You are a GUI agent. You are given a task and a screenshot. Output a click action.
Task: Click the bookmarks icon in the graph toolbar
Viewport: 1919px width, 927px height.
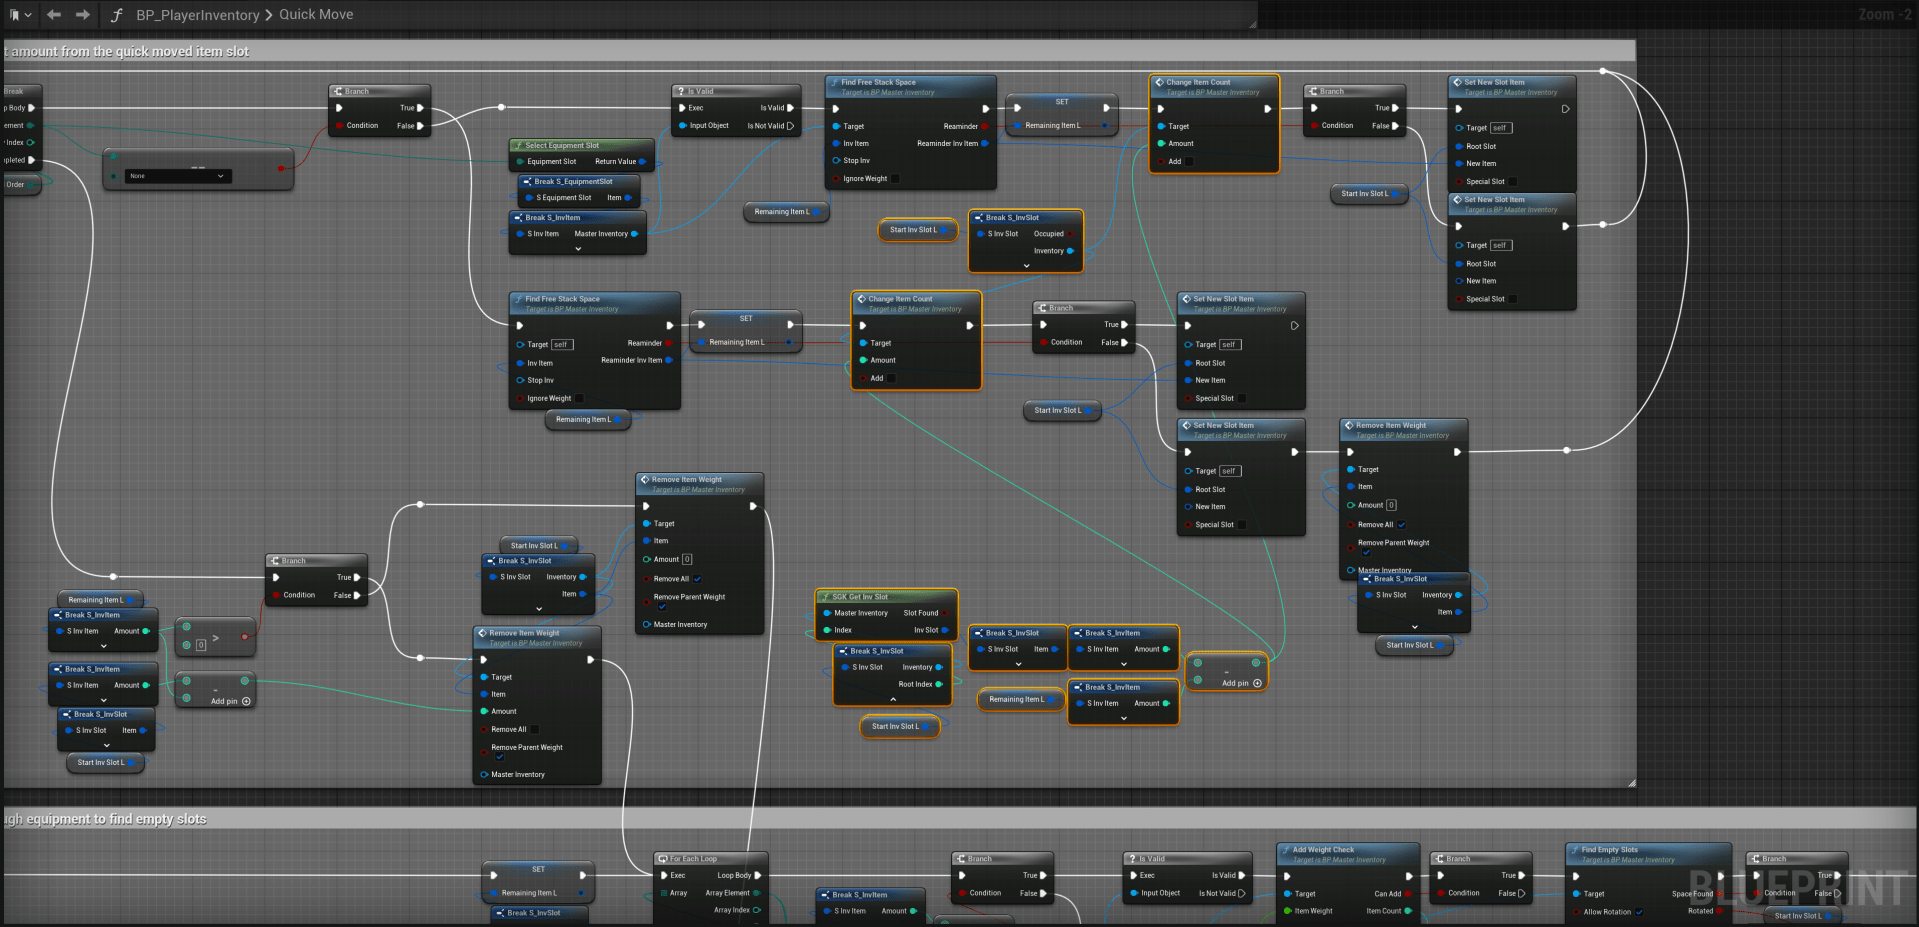14,15
